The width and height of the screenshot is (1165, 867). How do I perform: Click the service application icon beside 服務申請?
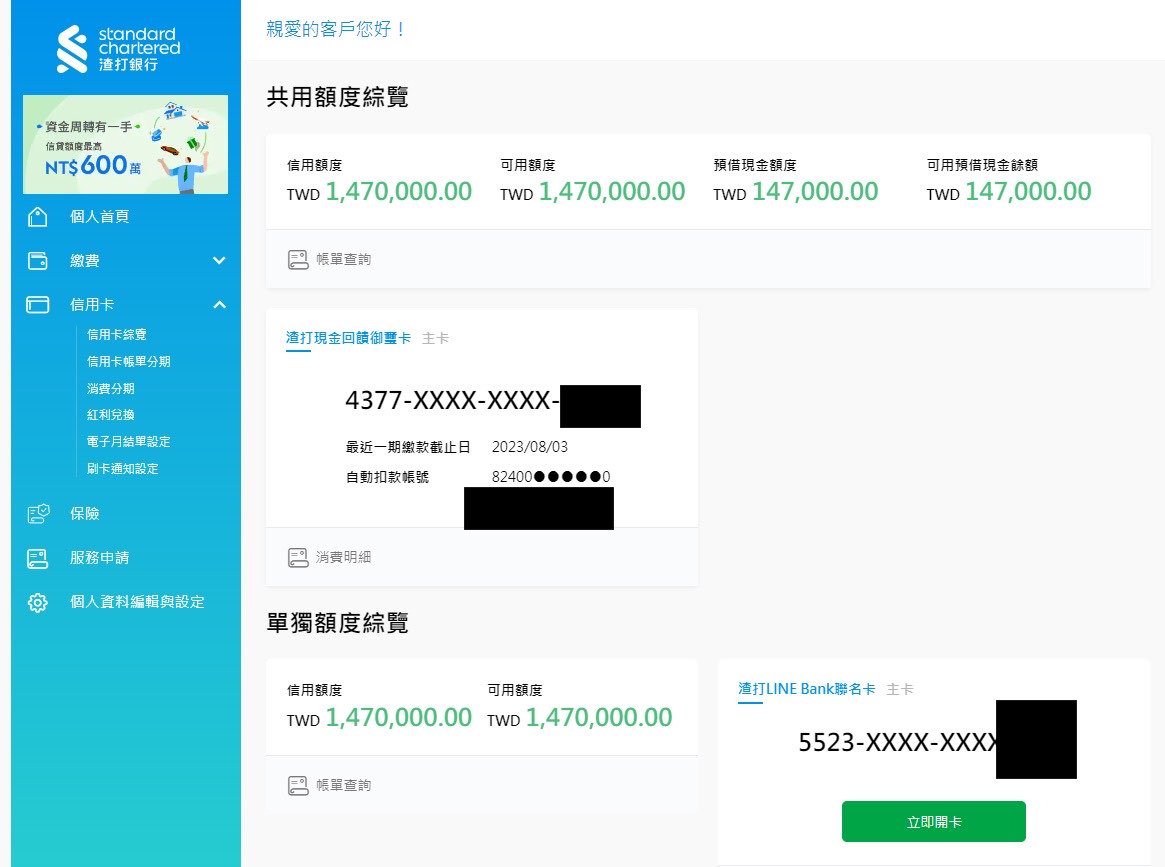click(x=38, y=558)
